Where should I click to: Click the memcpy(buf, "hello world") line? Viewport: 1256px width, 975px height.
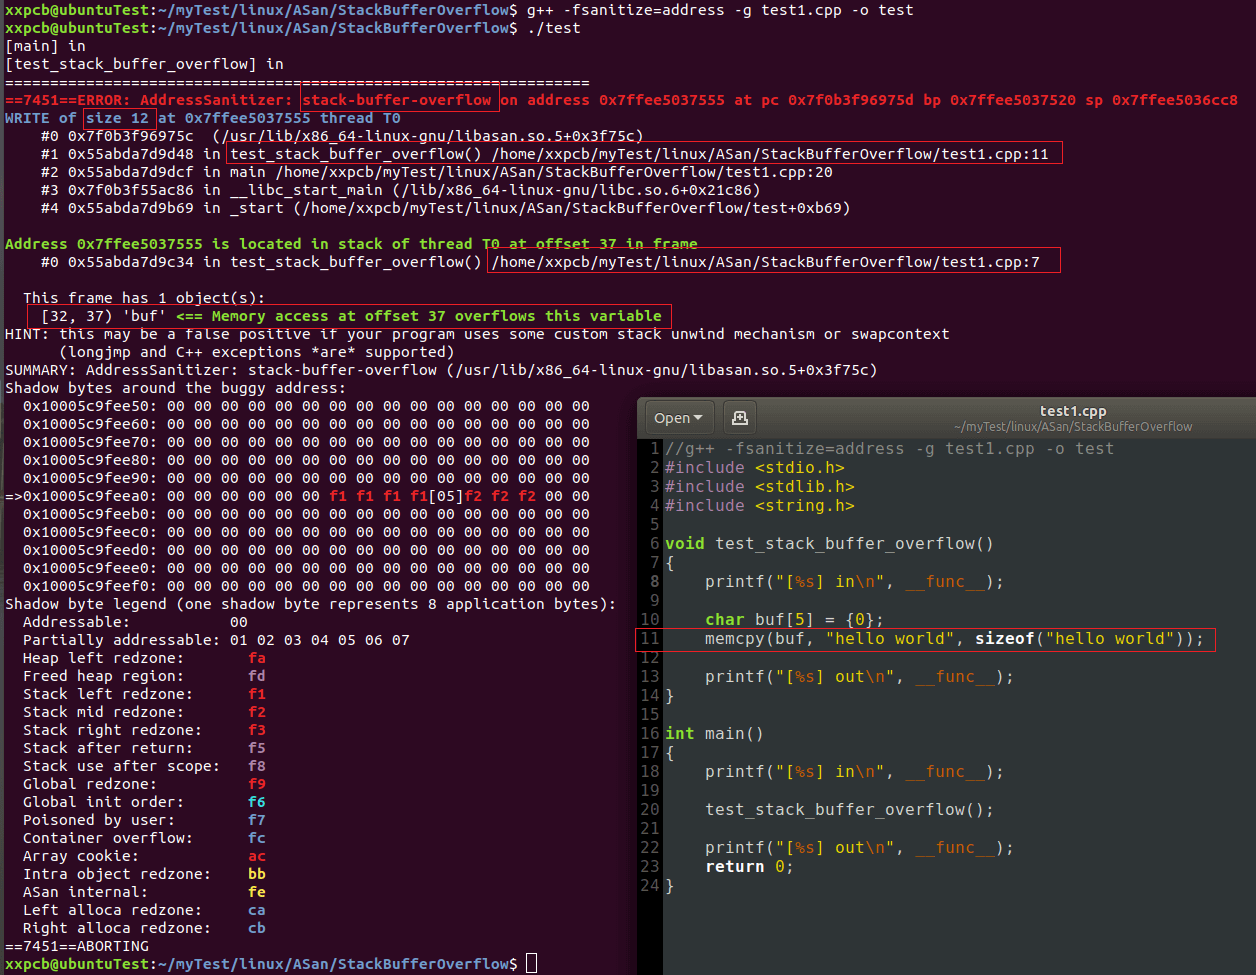(x=955, y=639)
